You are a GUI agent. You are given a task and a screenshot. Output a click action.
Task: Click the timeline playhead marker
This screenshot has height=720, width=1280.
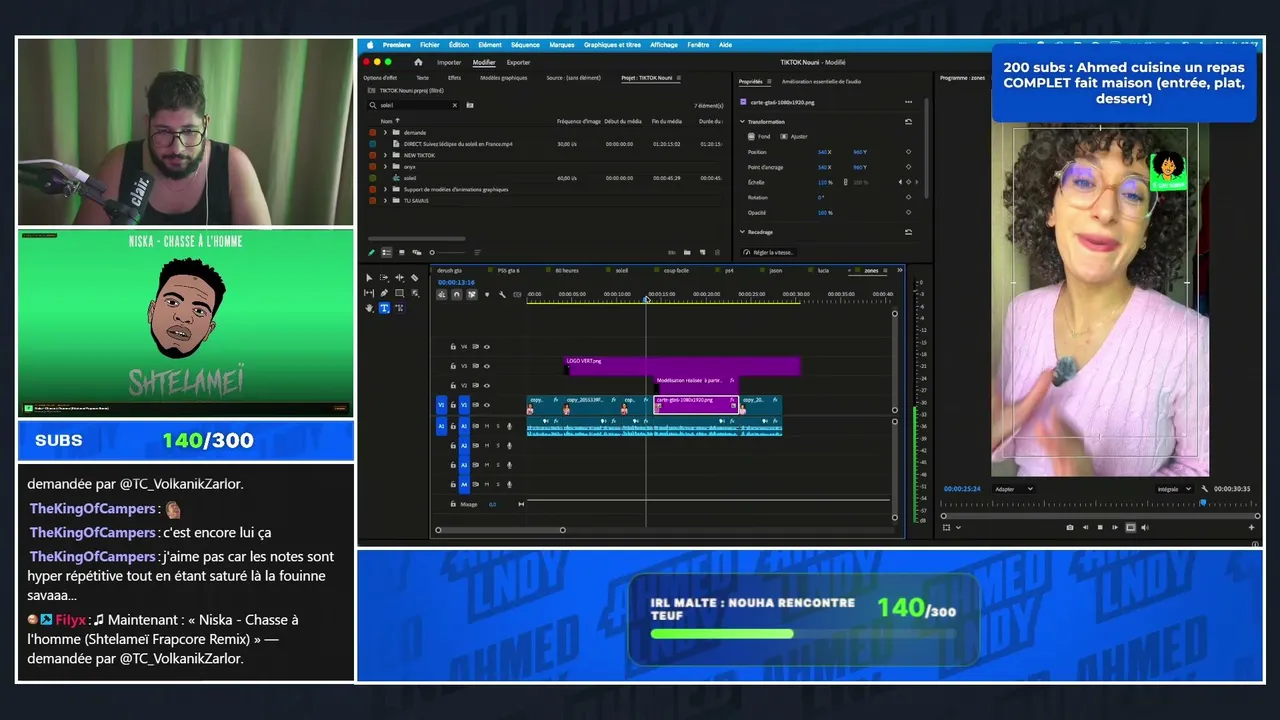(x=646, y=298)
